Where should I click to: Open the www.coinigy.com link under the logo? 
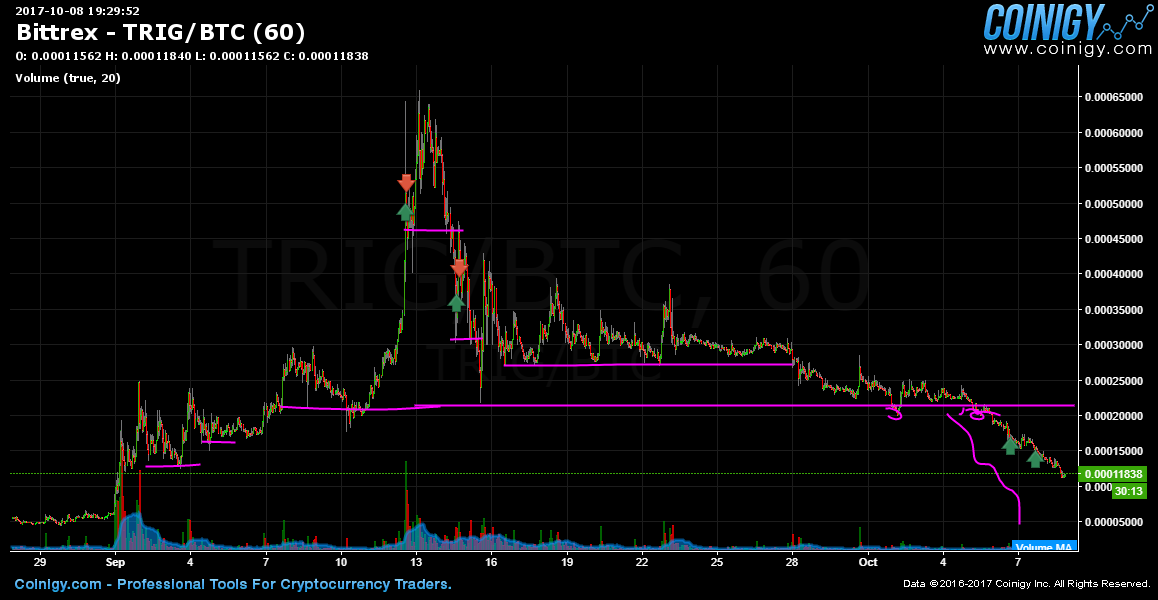1067,48
